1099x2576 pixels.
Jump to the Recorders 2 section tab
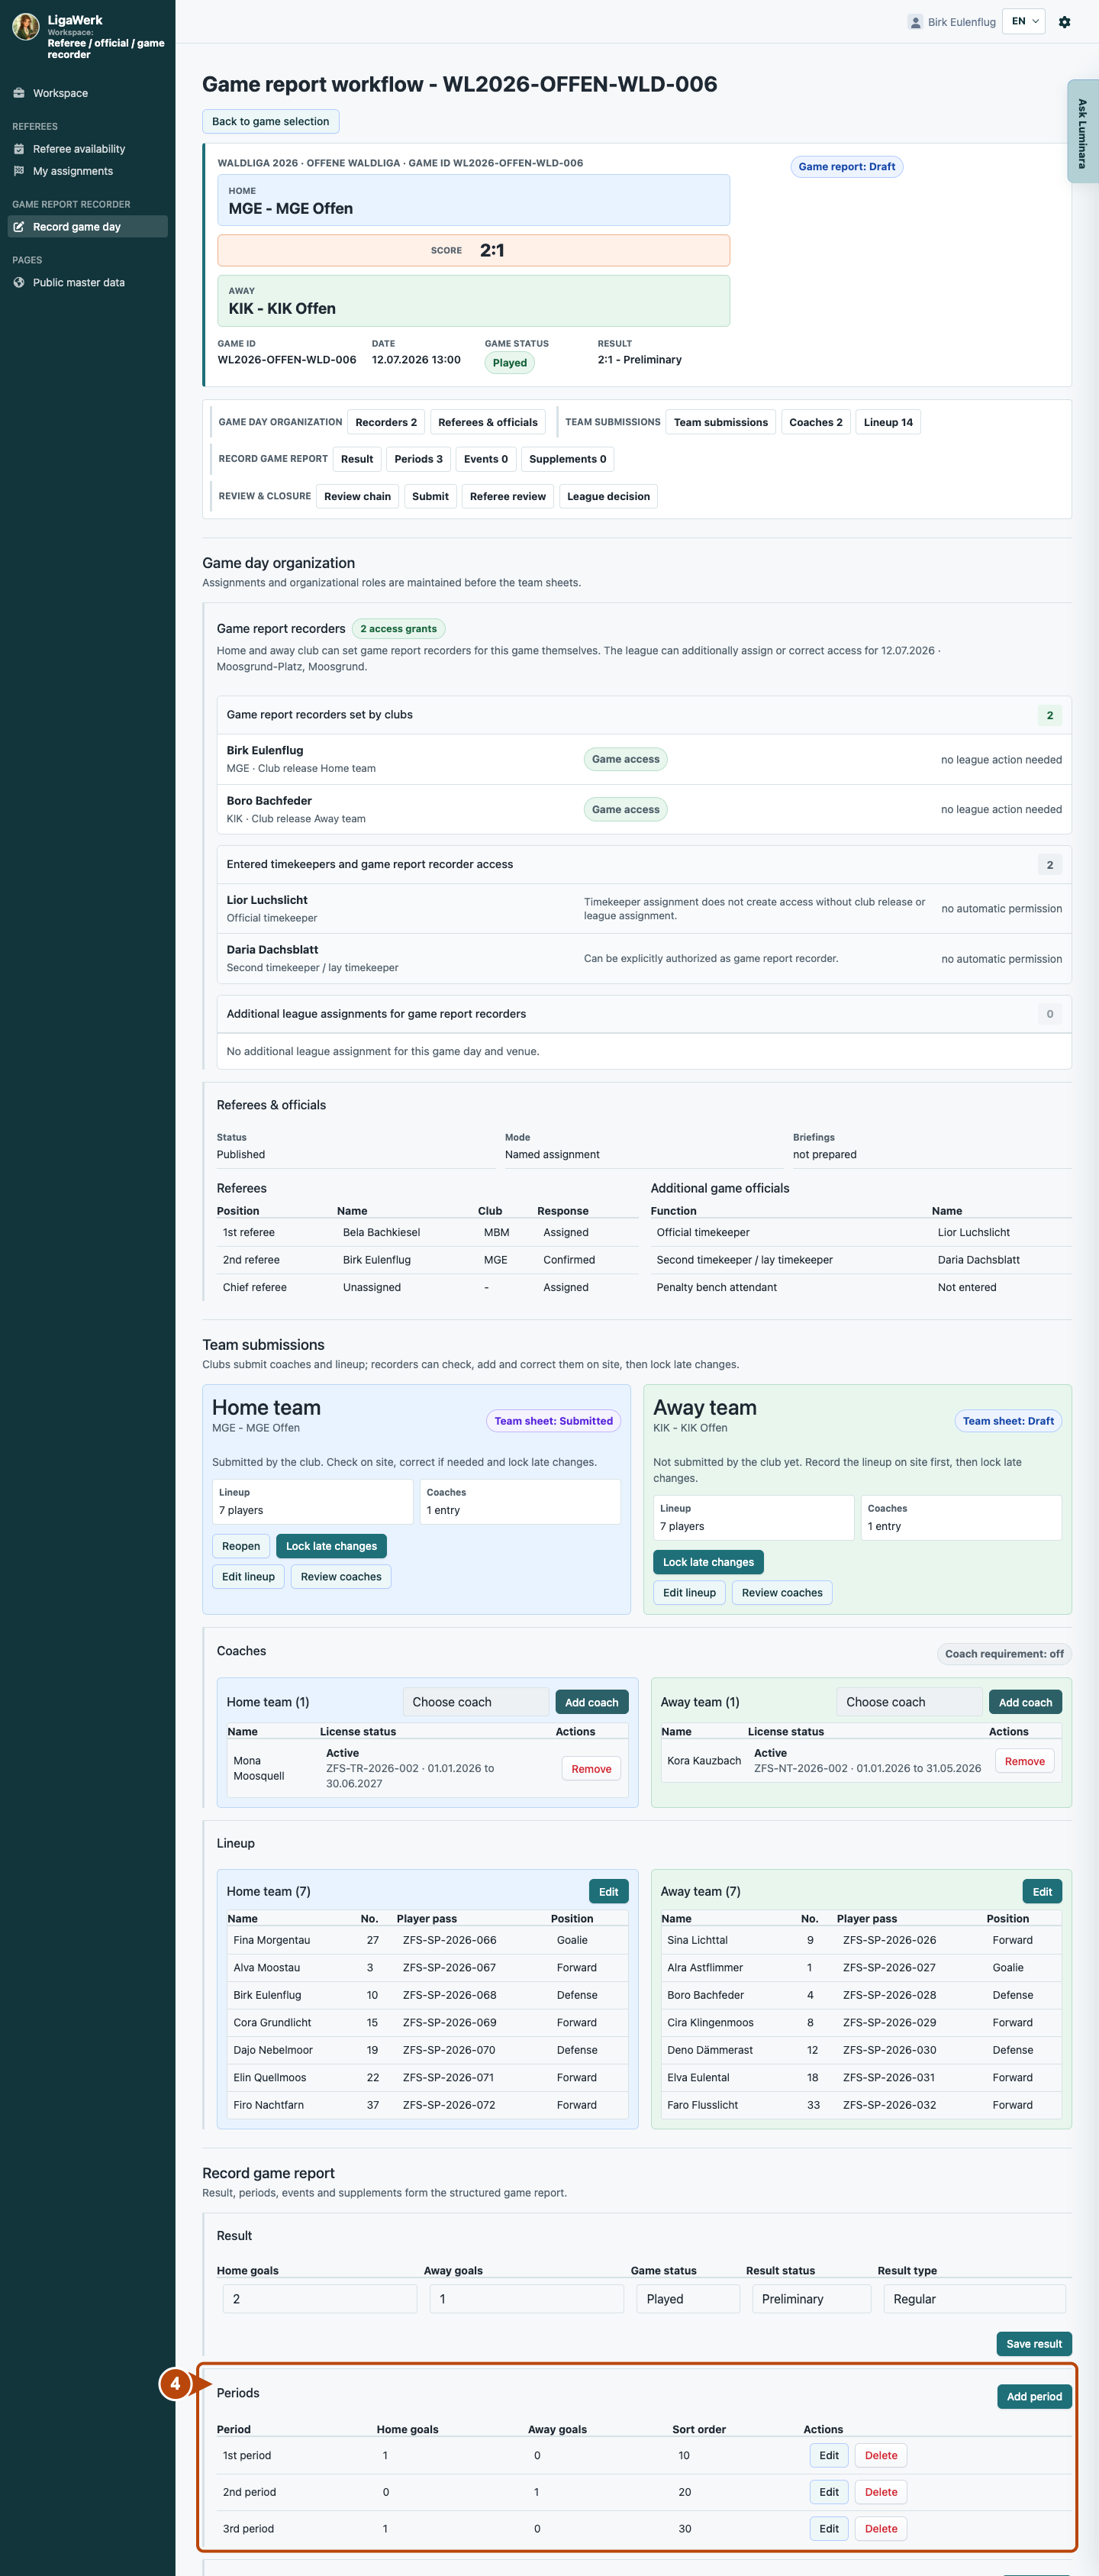(x=386, y=422)
